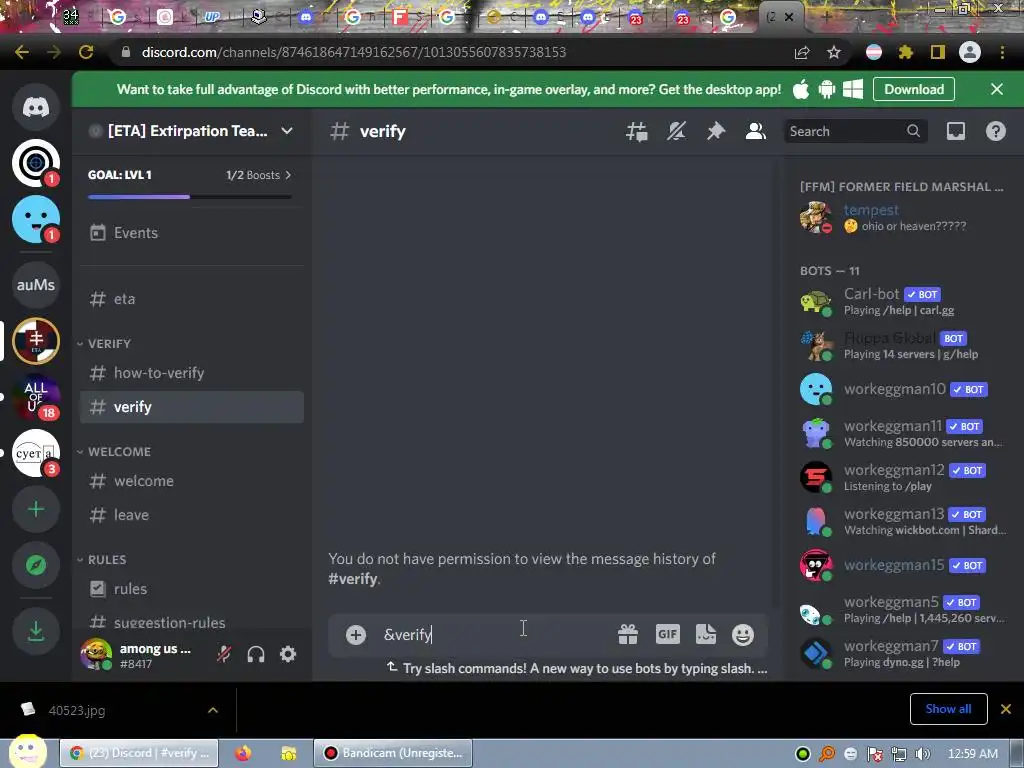Open the 1/2 Boosts progress details
1024x768 pixels.
click(259, 175)
